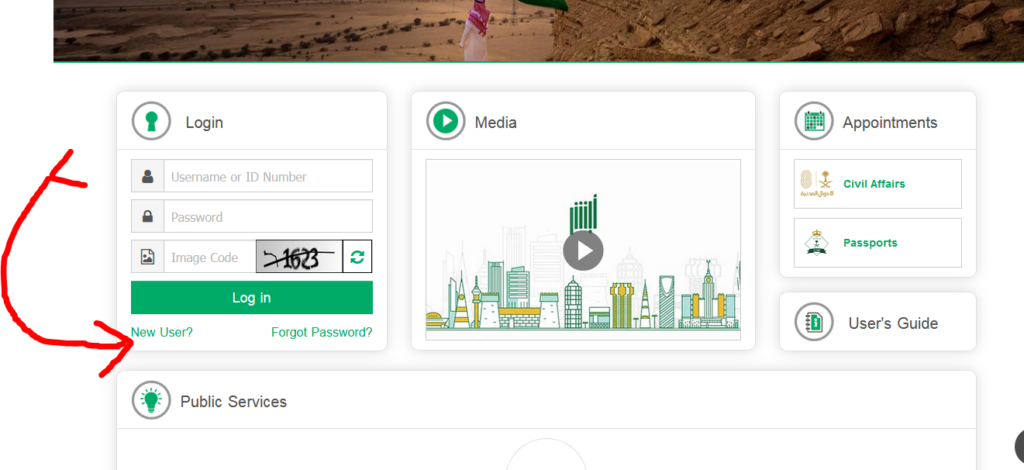Open the User's Guide card
The height and width of the screenshot is (470, 1024).
click(878, 322)
